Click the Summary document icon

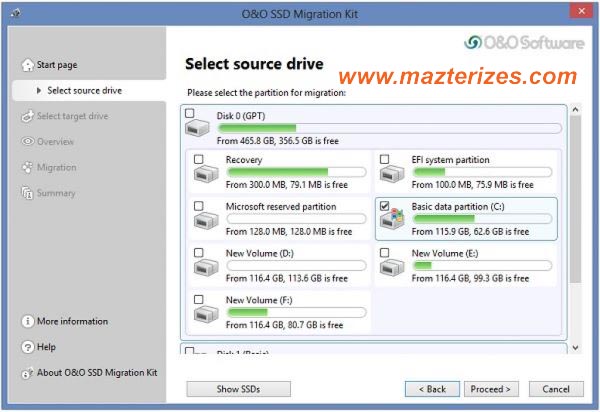28,193
